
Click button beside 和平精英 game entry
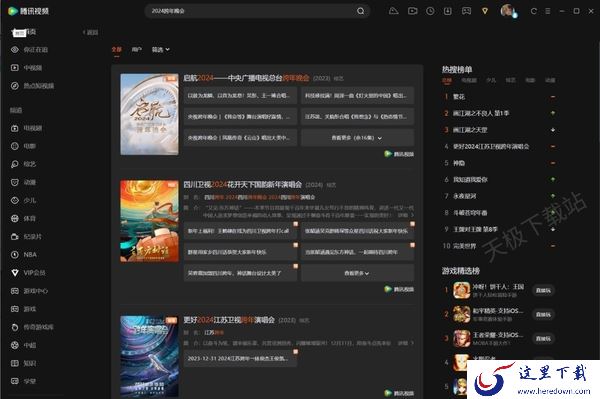pyautogui.click(x=543, y=314)
